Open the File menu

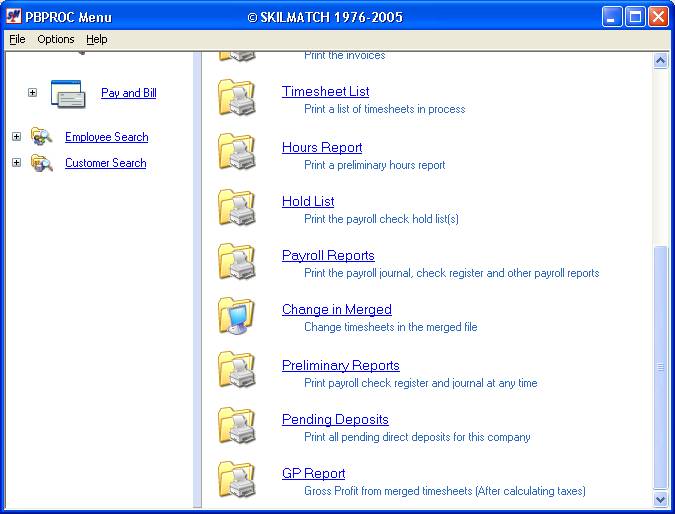17,39
